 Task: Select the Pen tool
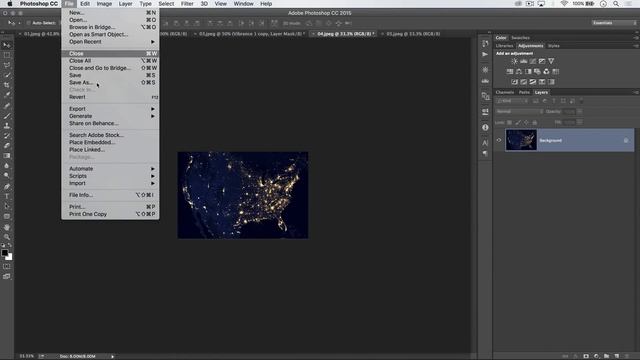click(7, 187)
